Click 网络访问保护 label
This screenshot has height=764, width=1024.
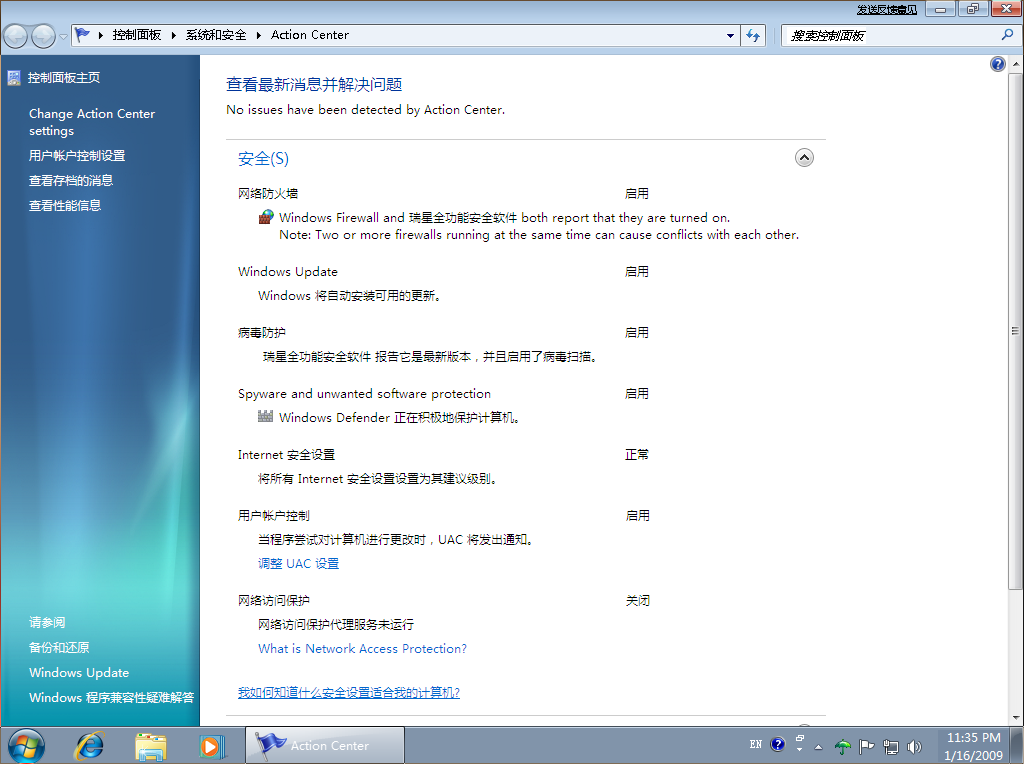(x=274, y=600)
